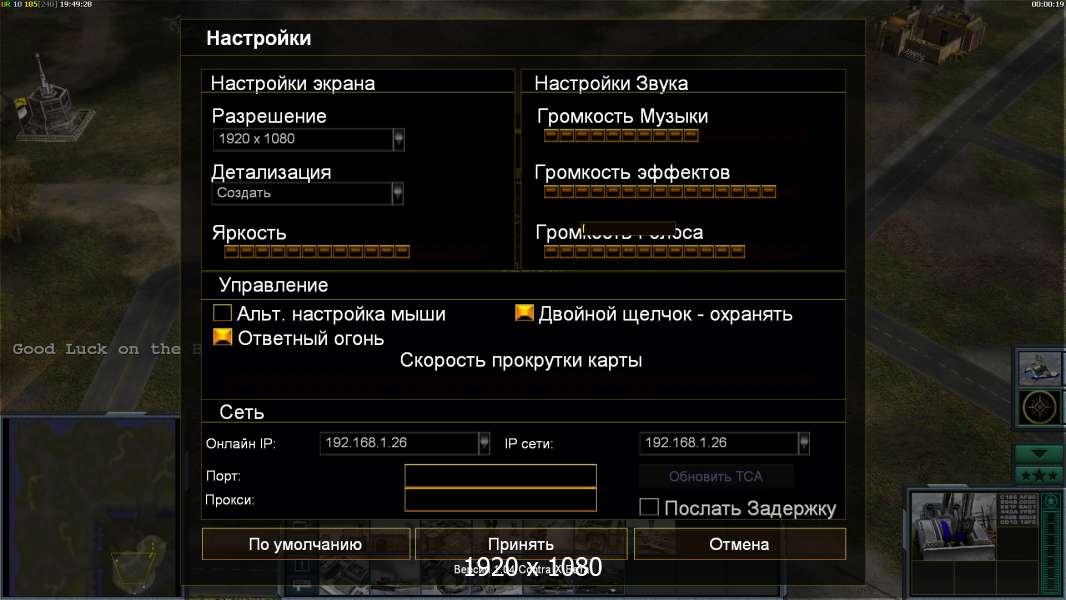Tick the Послать Задержку checkbox
Viewport: 1066px width, 600px height.
[x=649, y=507]
